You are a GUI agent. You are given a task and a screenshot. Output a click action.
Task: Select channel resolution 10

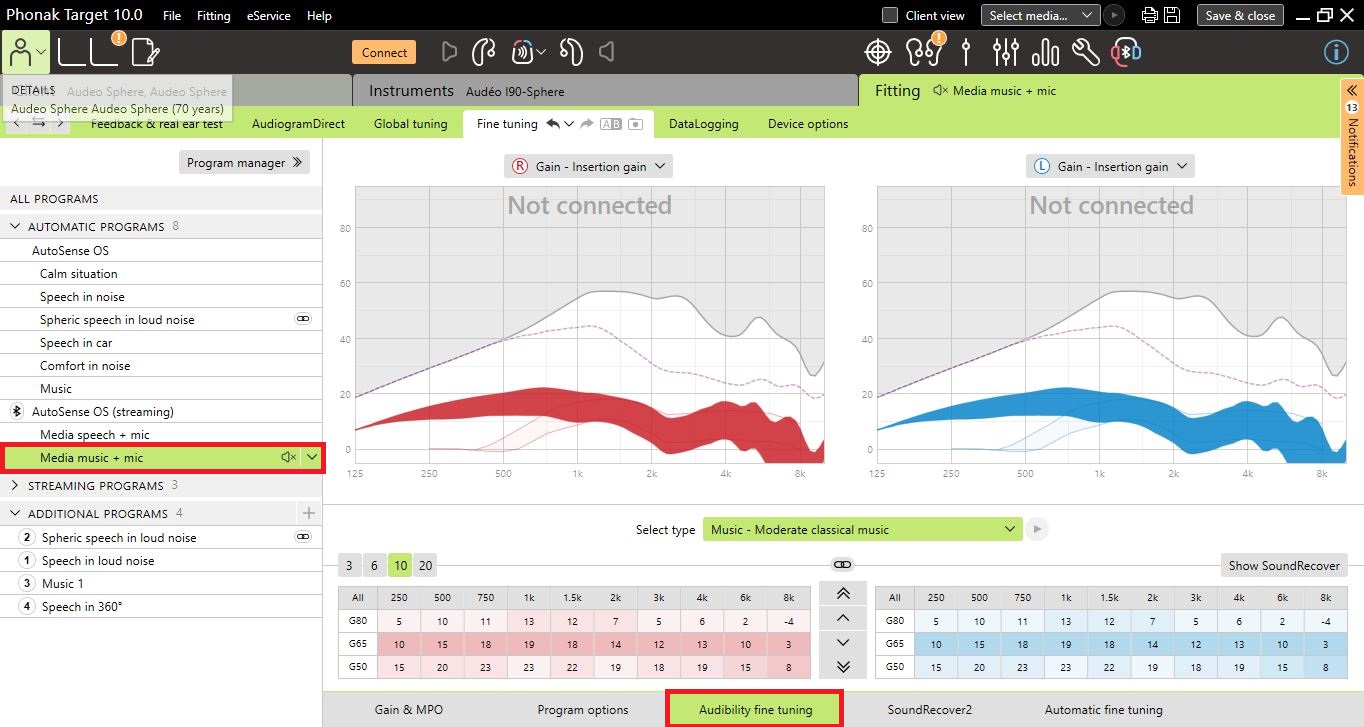[x=399, y=565]
